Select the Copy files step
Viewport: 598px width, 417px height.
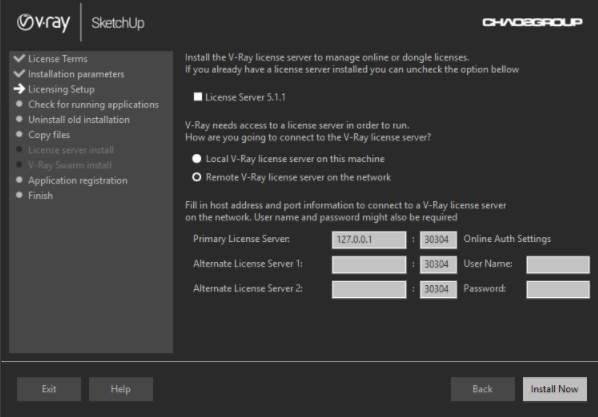[x=49, y=135]
